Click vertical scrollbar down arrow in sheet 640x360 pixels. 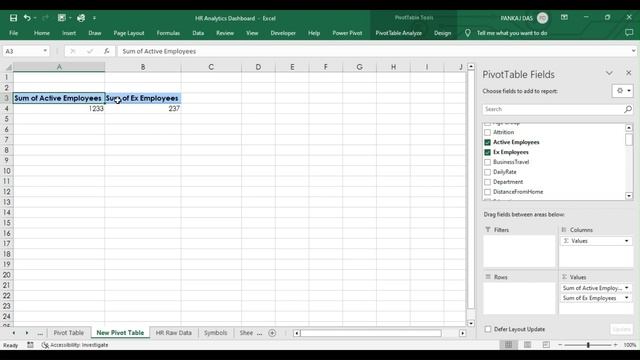(471, 323)
